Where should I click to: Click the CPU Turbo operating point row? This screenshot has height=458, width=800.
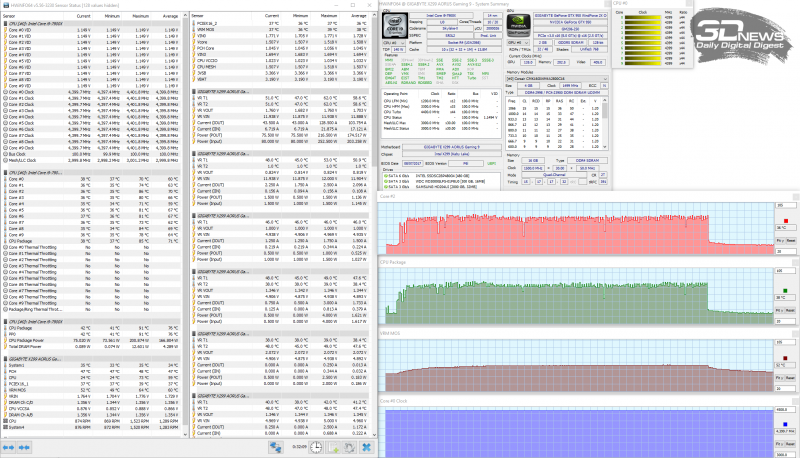pyautogui.click(x=442, y=112)
